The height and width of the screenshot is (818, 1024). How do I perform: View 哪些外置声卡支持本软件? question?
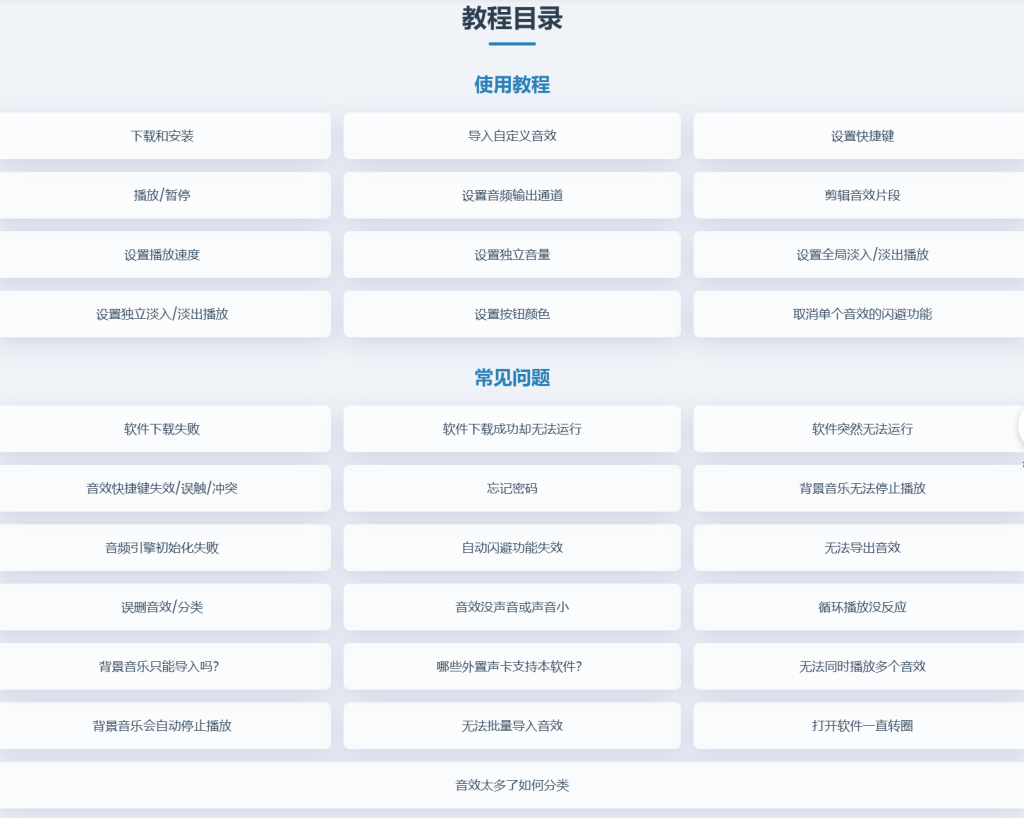pyautogui.click(x=512, y=667)
